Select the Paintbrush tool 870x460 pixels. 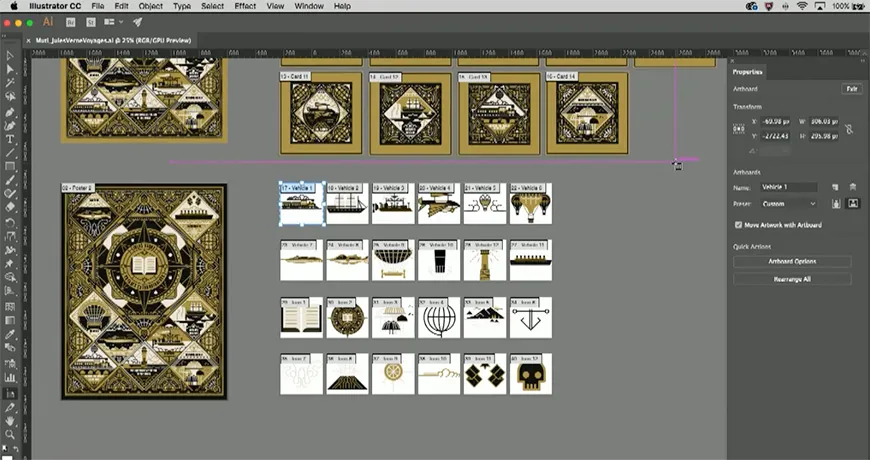(10, 180)
